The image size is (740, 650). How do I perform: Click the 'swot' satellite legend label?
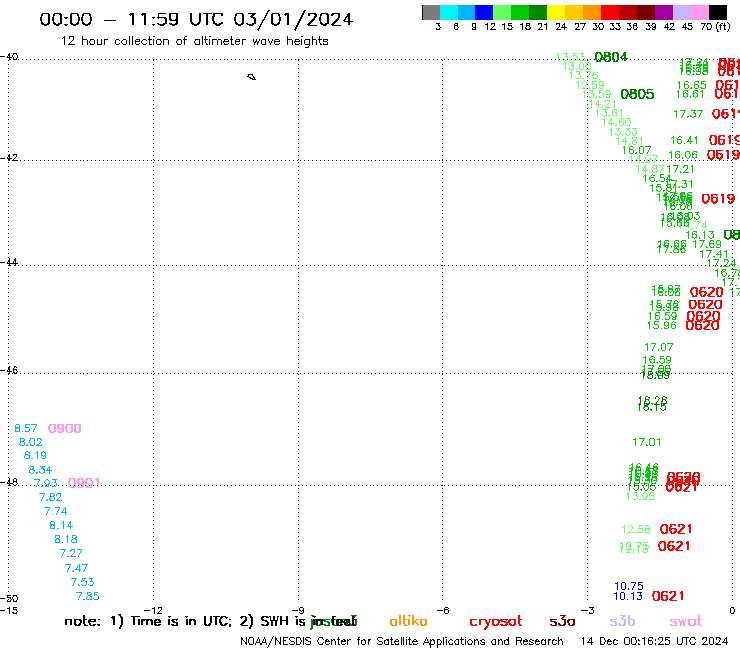click(x=686, y=622)
